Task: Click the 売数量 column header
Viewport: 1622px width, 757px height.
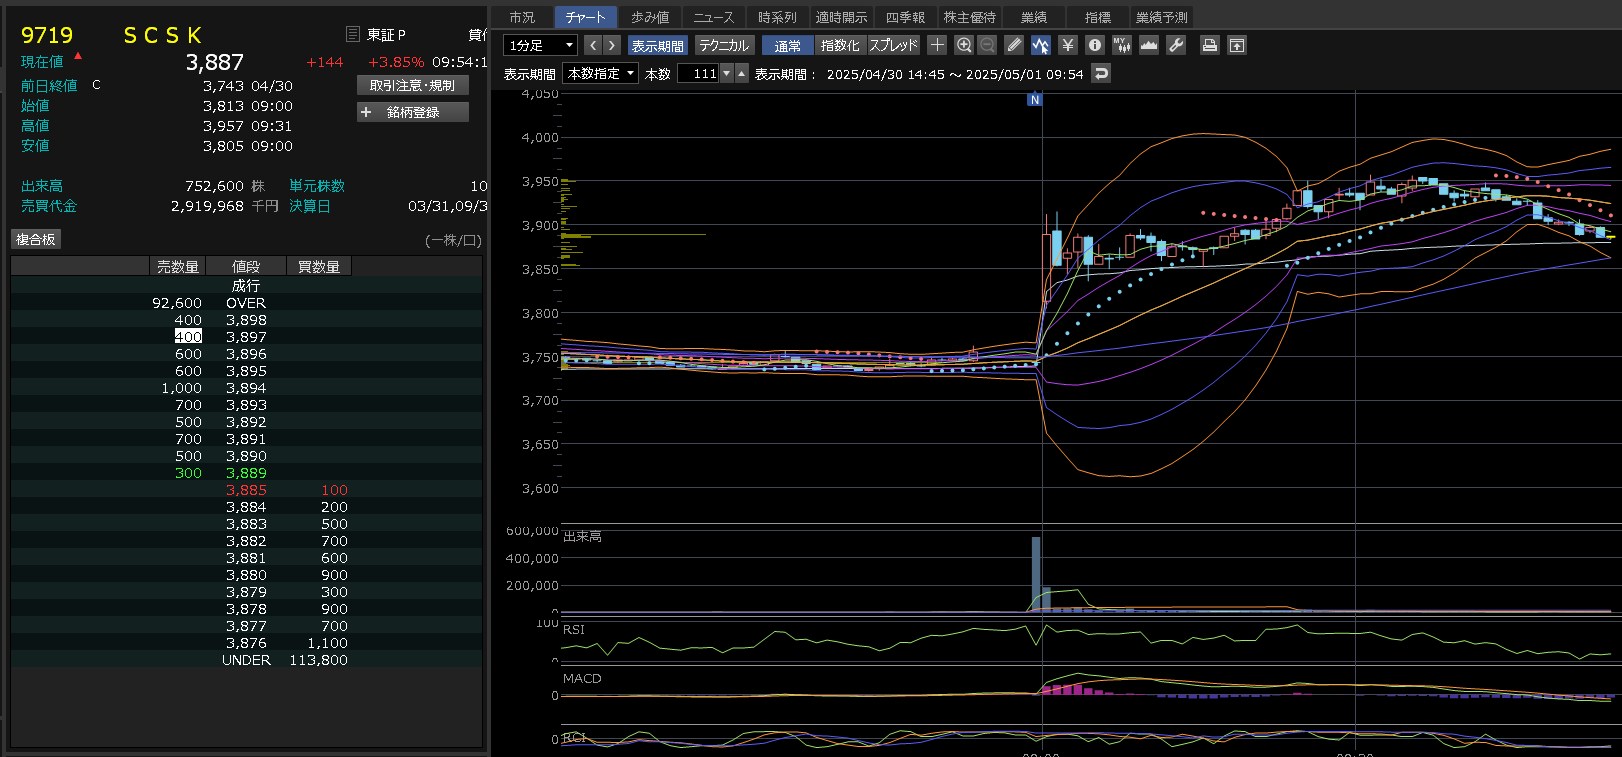Action: 178,267
